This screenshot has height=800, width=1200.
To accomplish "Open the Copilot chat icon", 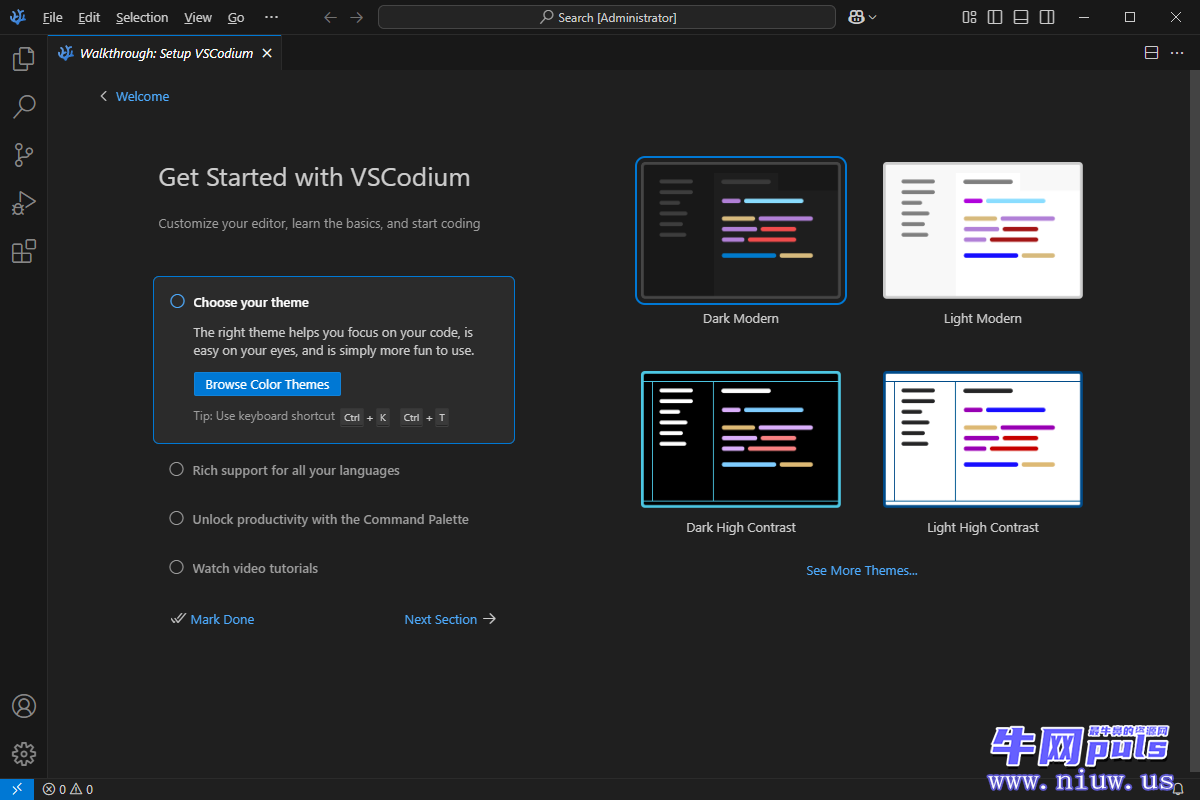I will coord(856,17).
